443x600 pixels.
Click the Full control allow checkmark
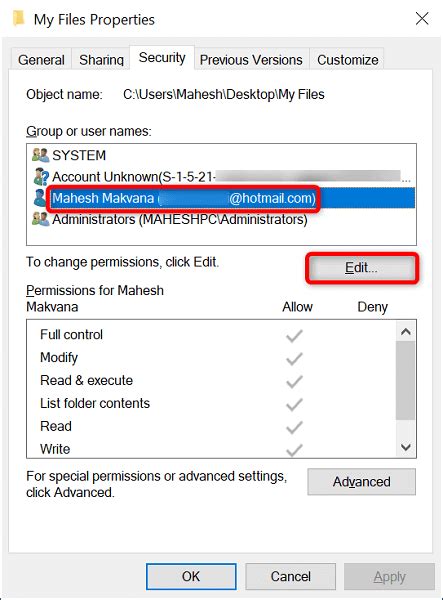[294, 336]
